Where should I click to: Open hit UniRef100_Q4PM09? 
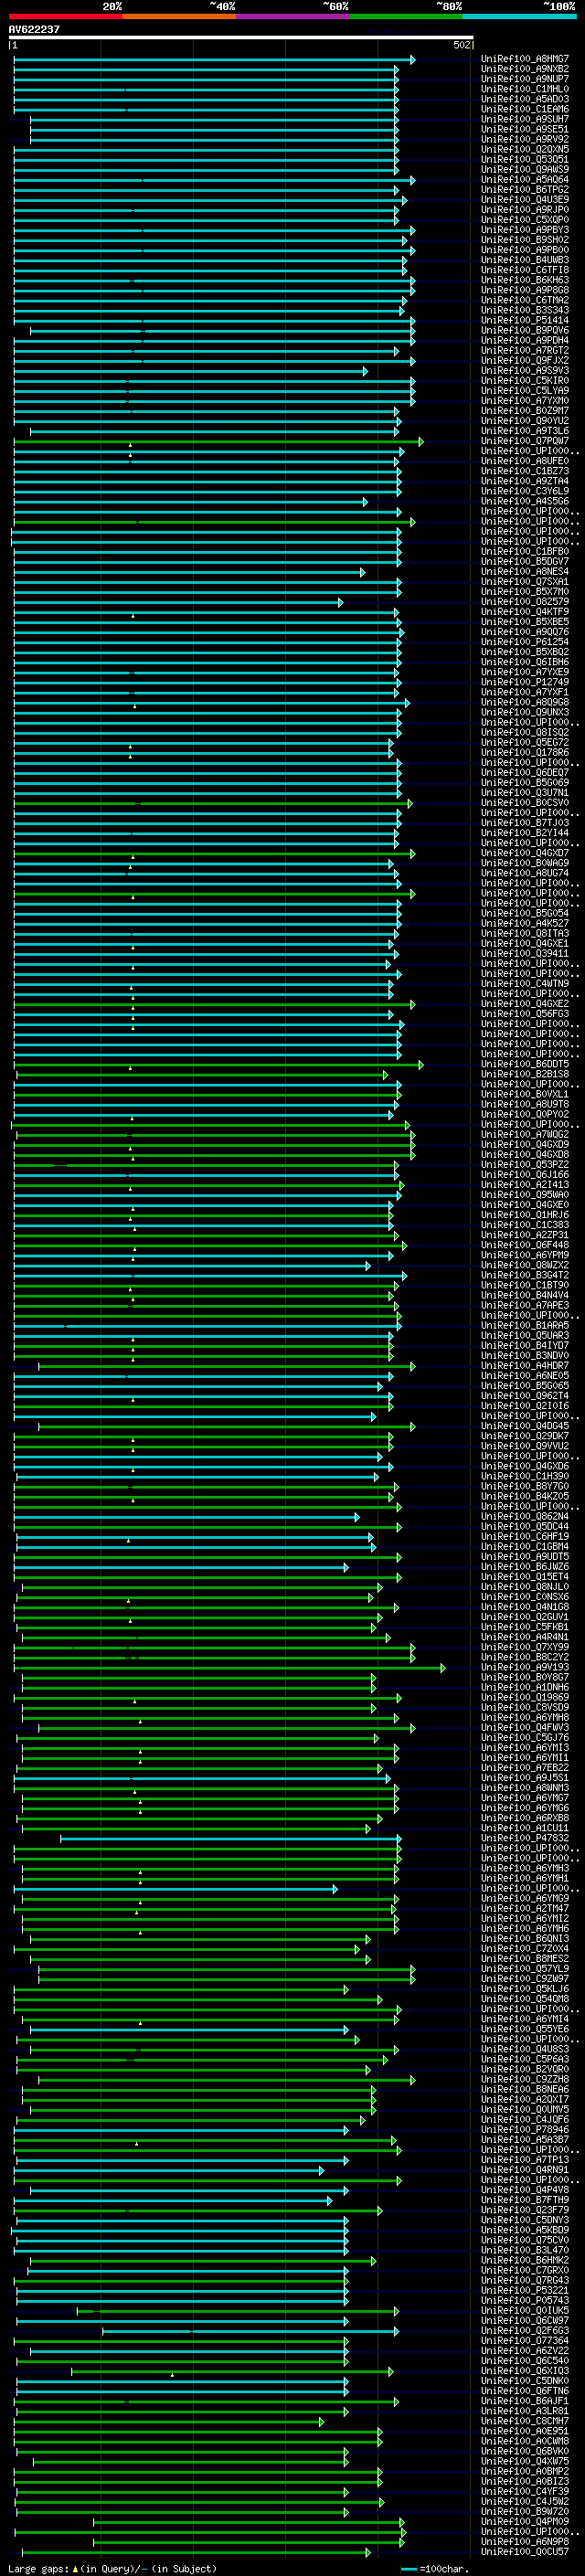[x=525, y=2522]
